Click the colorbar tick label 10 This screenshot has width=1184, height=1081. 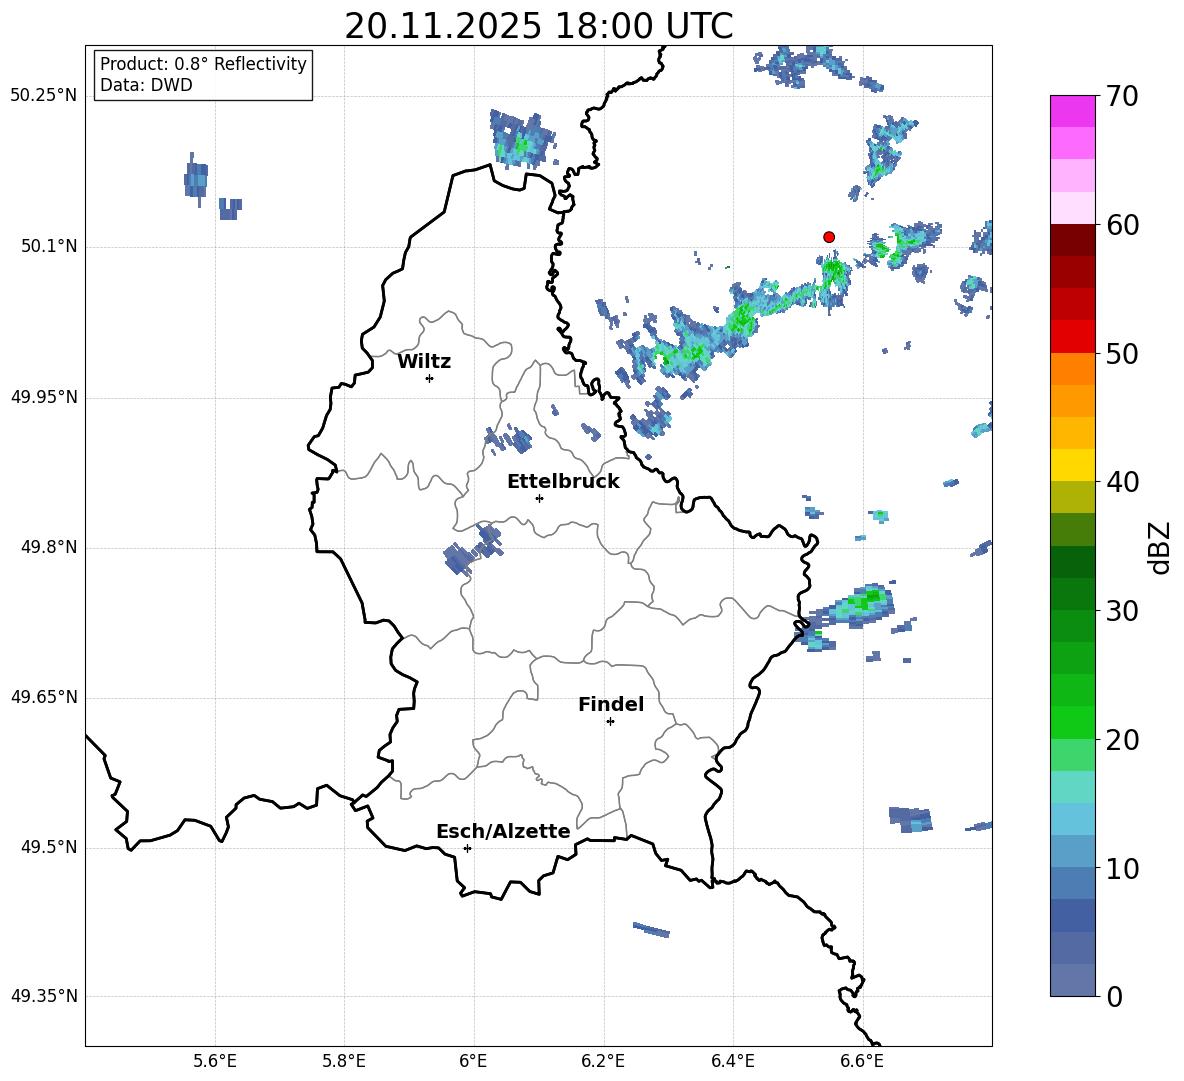coord(1123,868)
